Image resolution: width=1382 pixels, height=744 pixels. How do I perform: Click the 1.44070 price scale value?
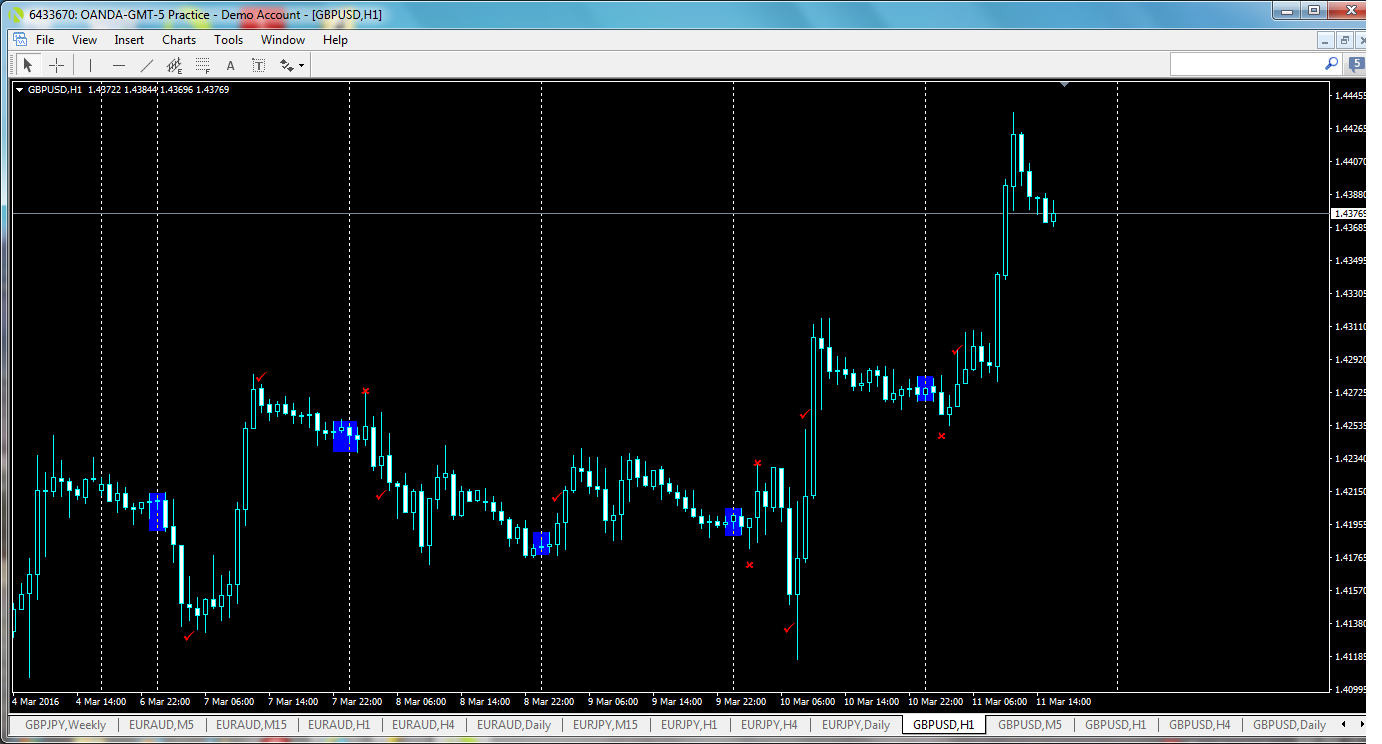[1350, 162]
